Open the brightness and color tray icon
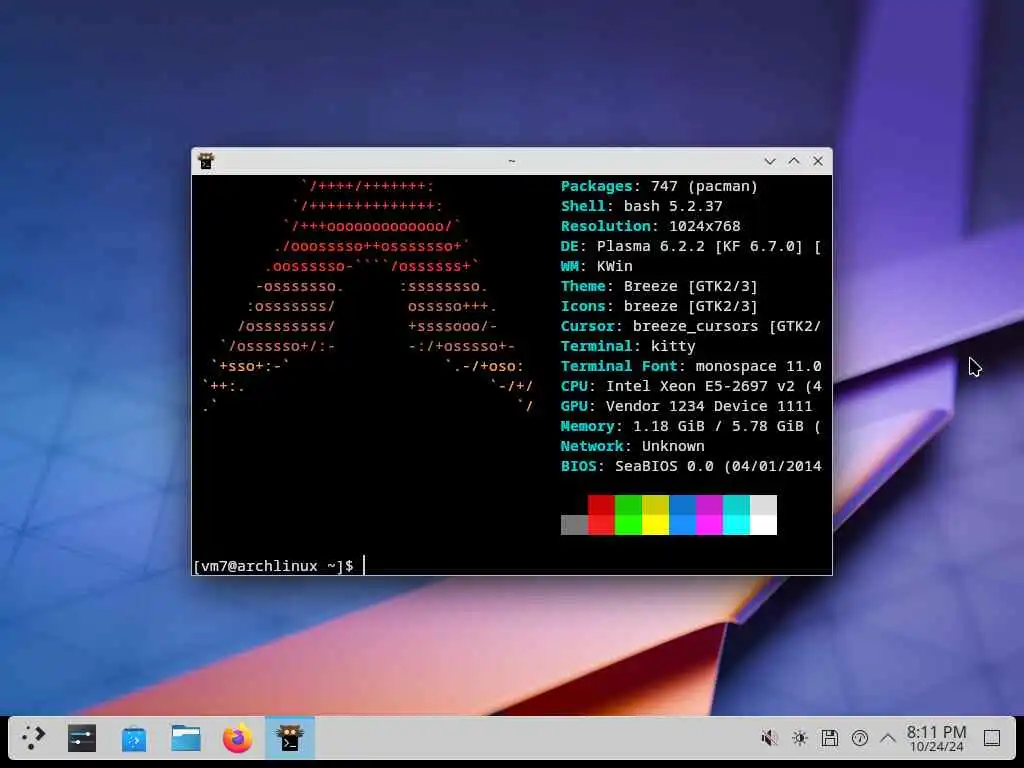Viewport: 1024px width, 768px height. click(x=799, y=738)
